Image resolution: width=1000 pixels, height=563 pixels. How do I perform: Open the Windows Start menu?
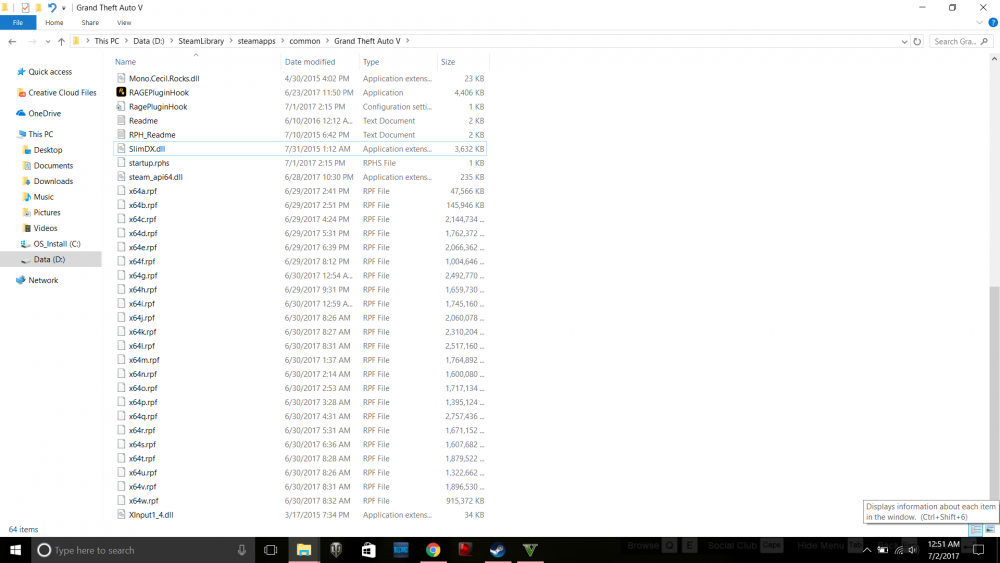point(15,550)
